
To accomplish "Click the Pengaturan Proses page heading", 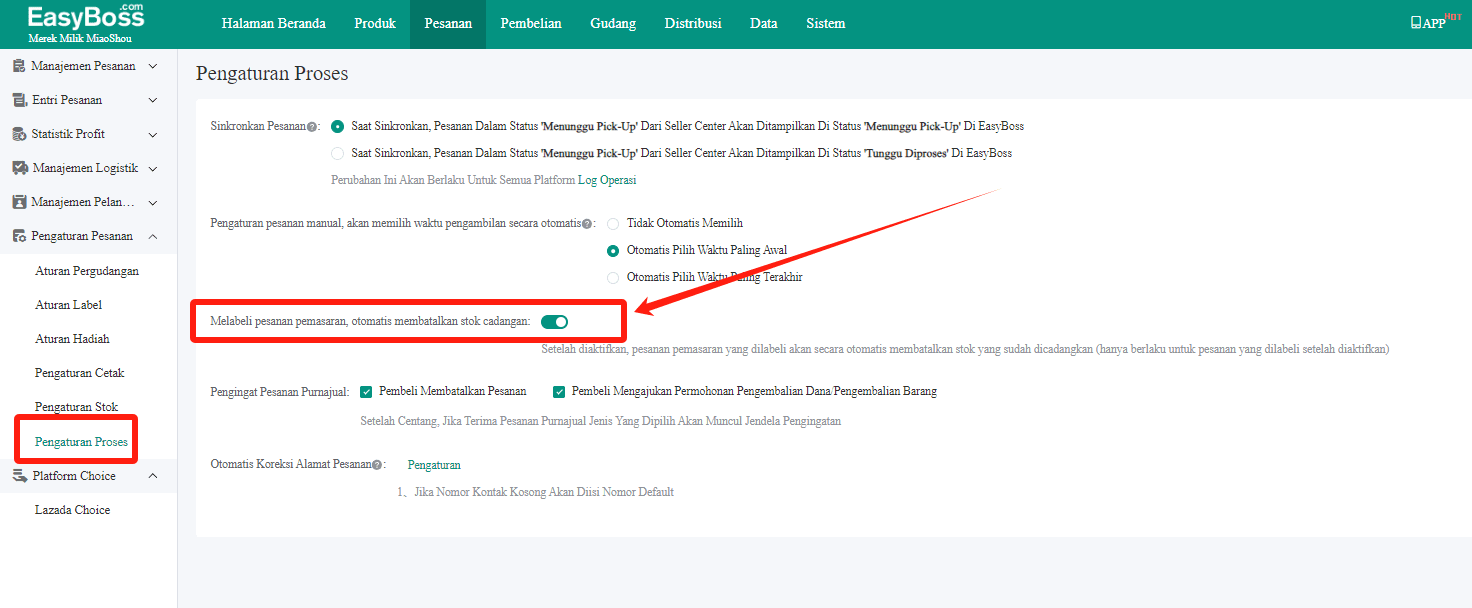I will tap(272, 74).
